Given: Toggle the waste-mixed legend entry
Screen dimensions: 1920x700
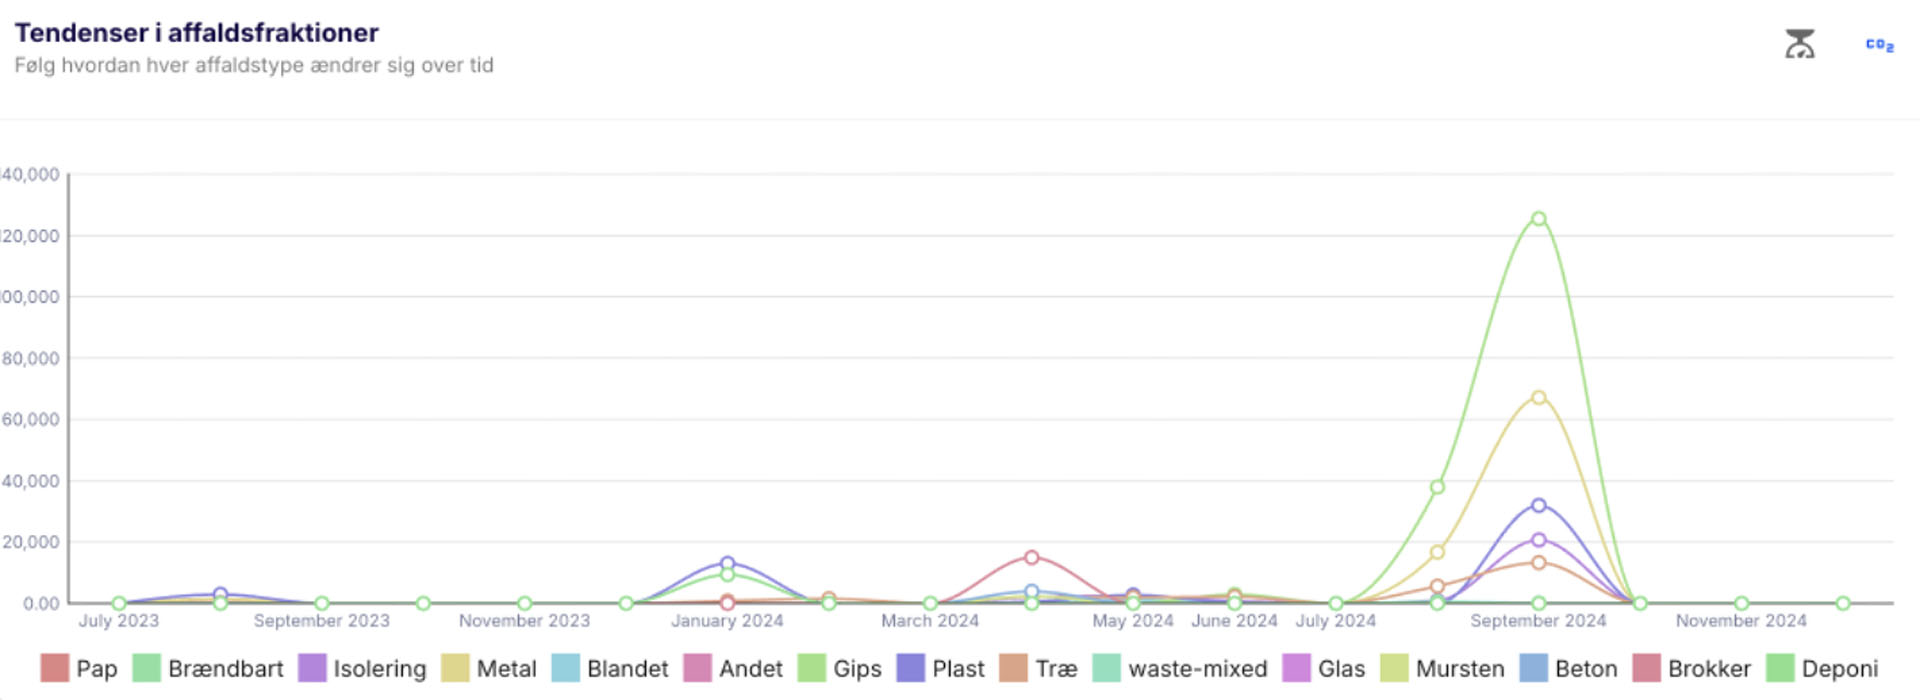Looking at the screenshot, I should 1180,668.
